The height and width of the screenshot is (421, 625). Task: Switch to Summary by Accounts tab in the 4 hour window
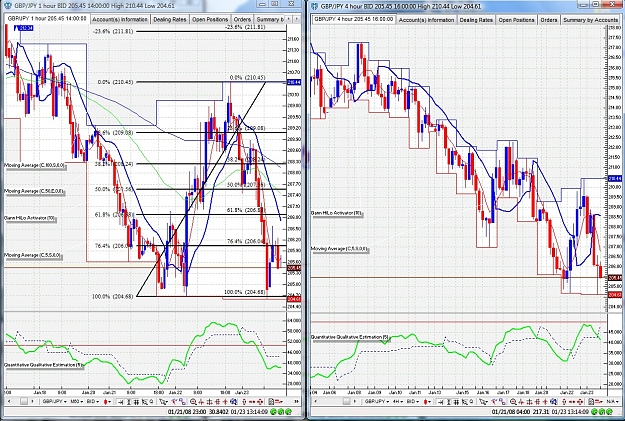[x=590, y=20]
